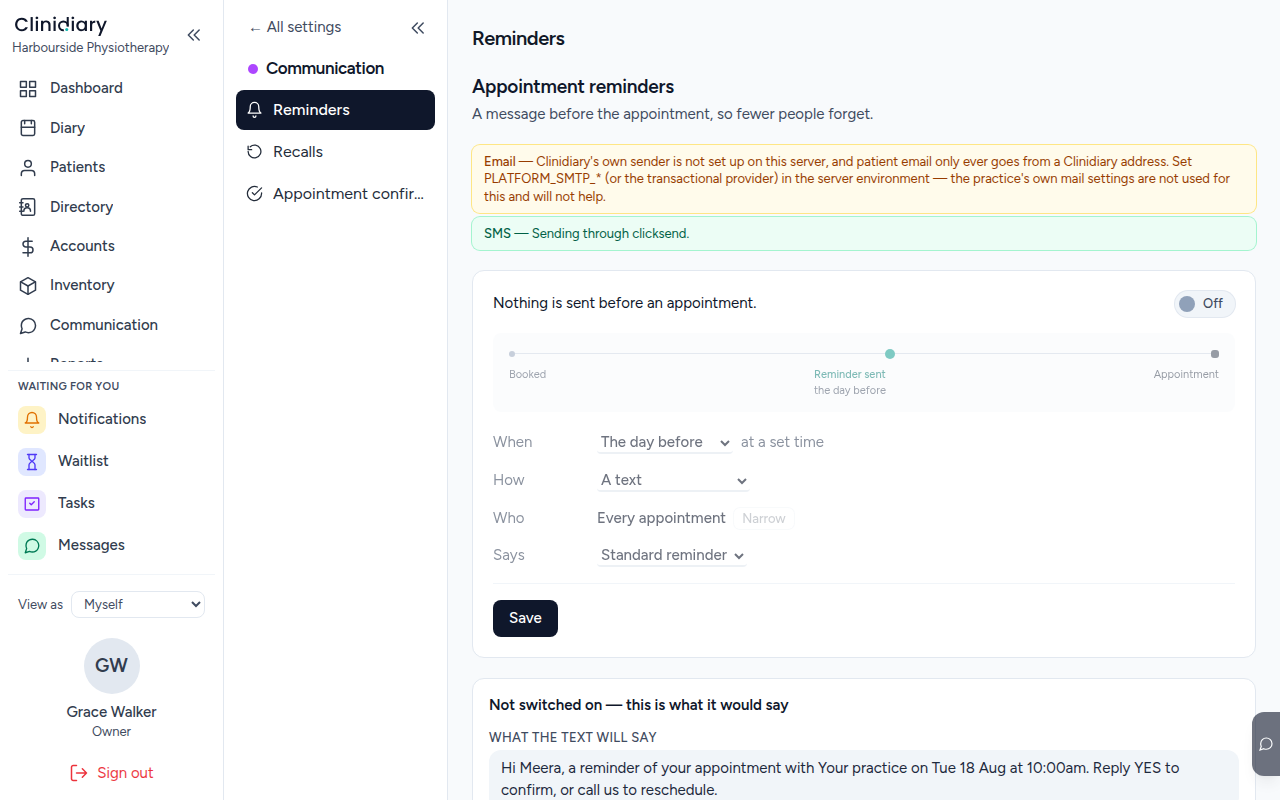Viewport: 1280px width, 800px height.
Task: Click the Booked timeline start dot
Action: (x=512, y=354)
